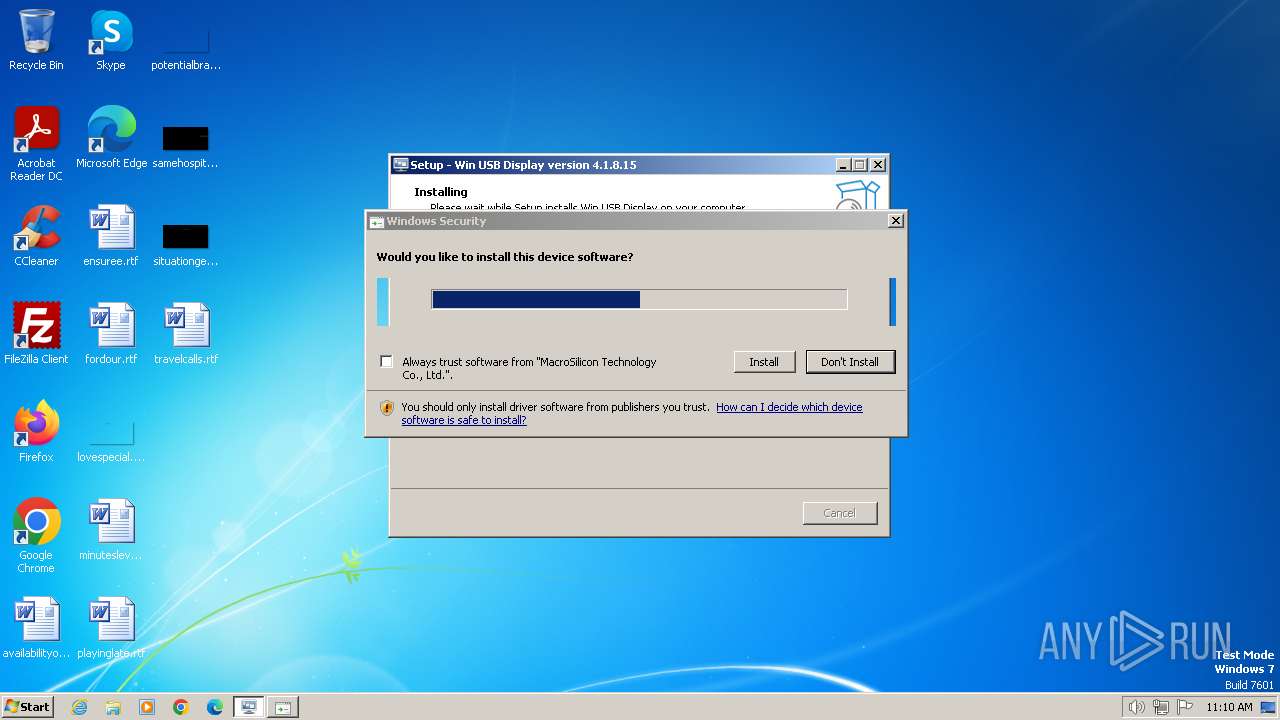Open the fordour.rtf file

click(110, 334)
